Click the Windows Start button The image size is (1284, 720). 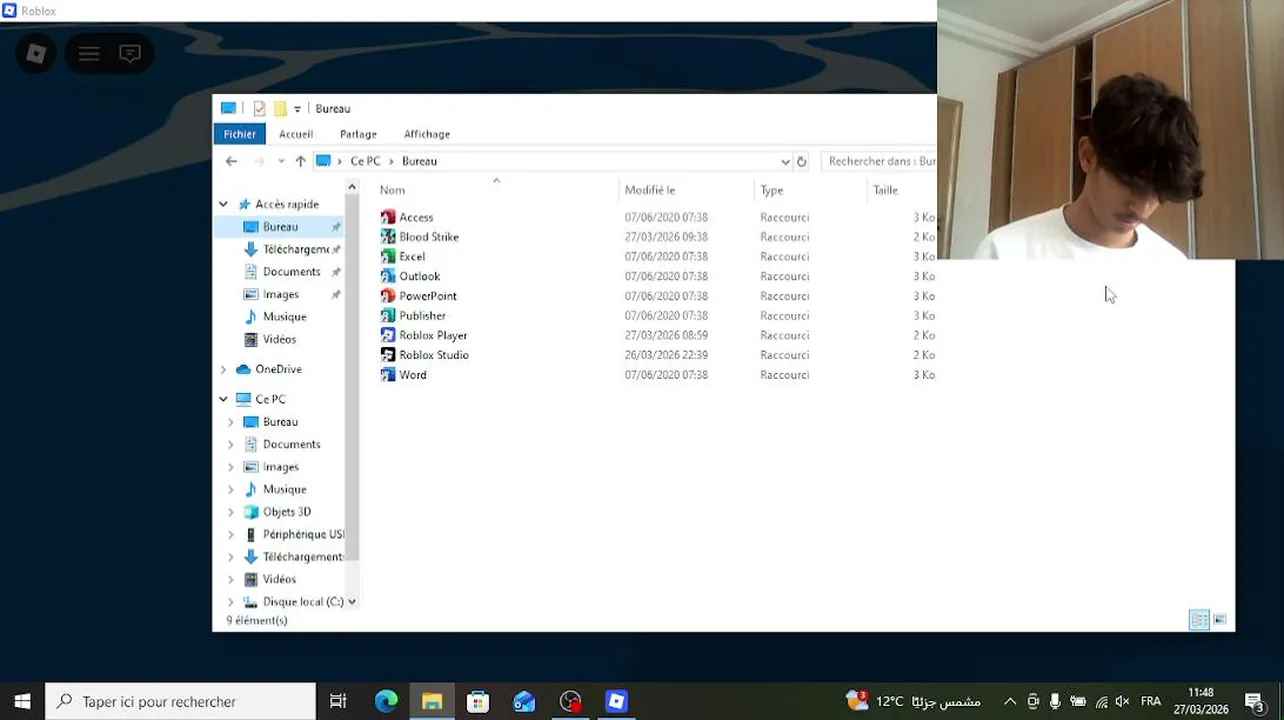(22, 701)
